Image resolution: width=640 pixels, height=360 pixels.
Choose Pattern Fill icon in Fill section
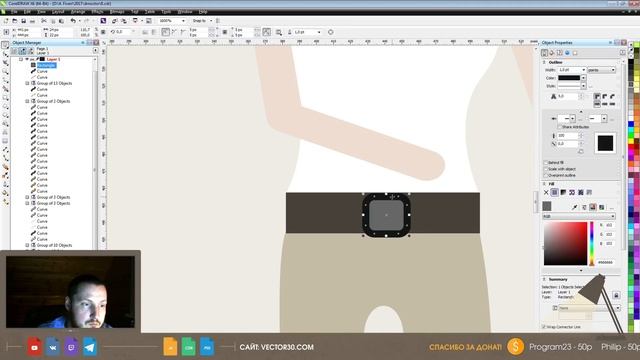[572, 192]
